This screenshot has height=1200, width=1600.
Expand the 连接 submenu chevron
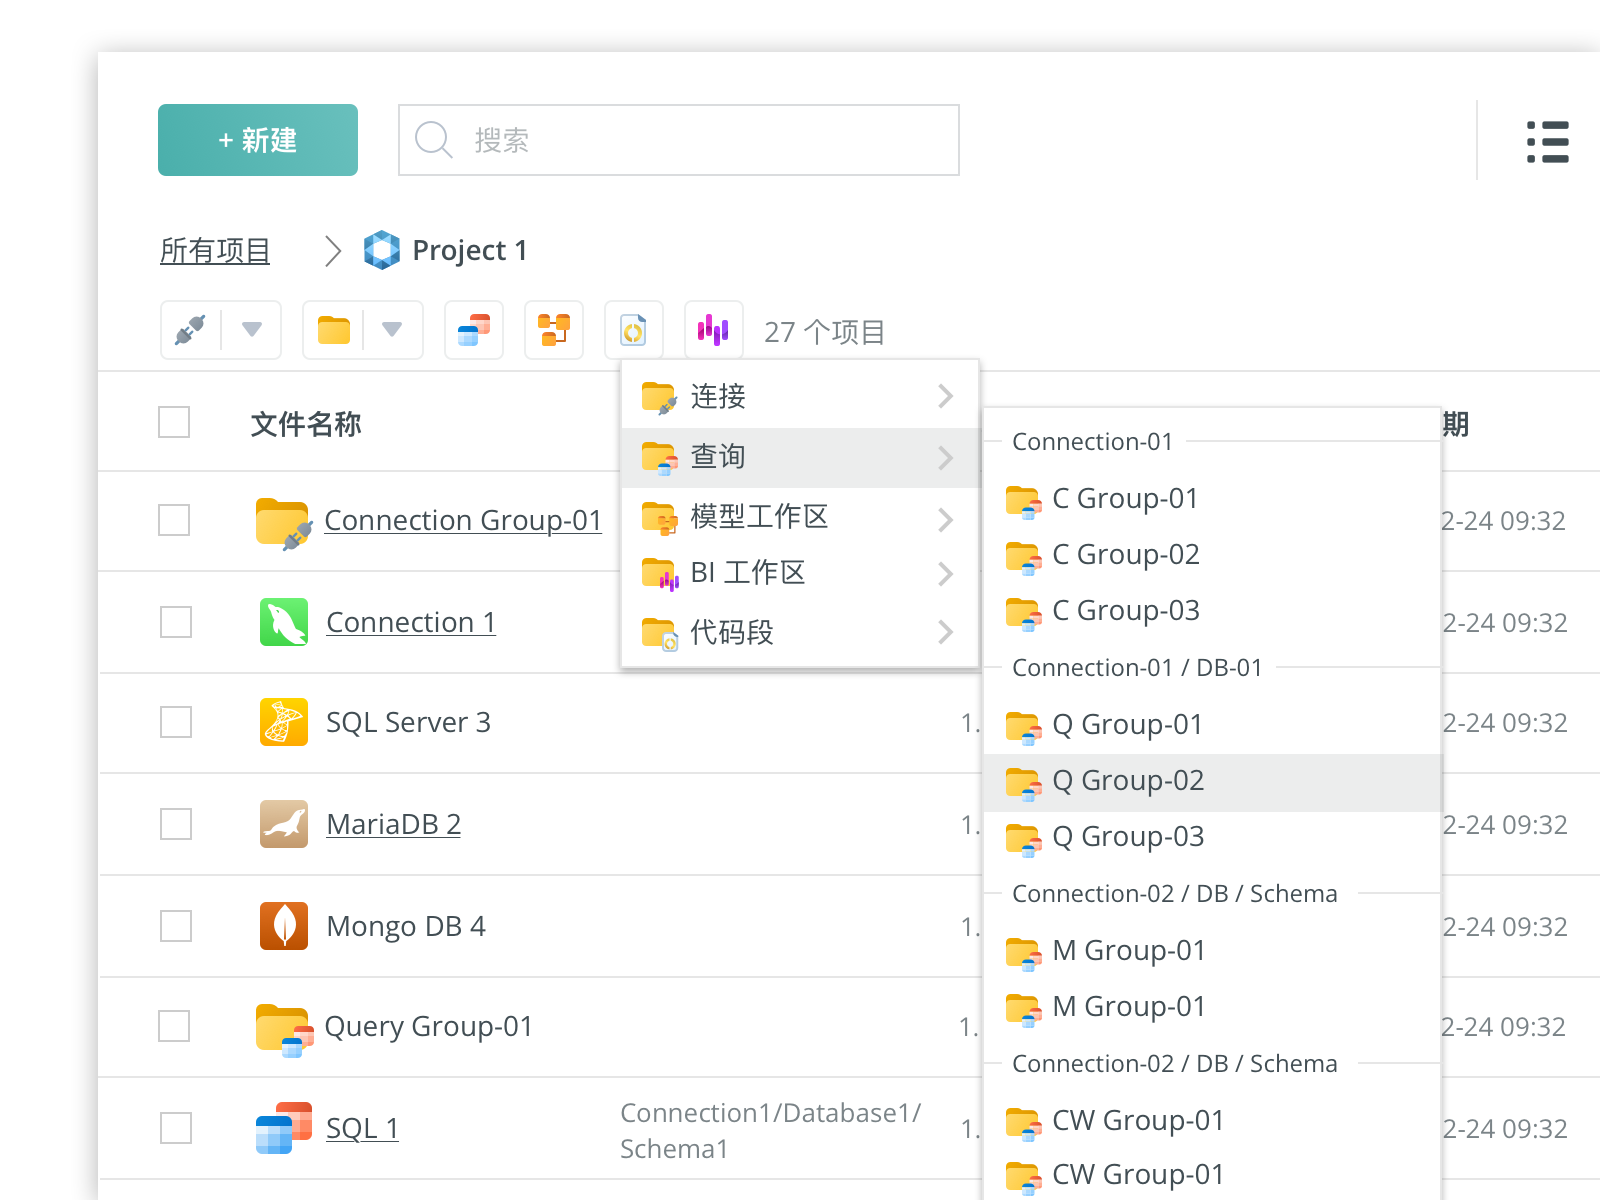tap(945, 397)
